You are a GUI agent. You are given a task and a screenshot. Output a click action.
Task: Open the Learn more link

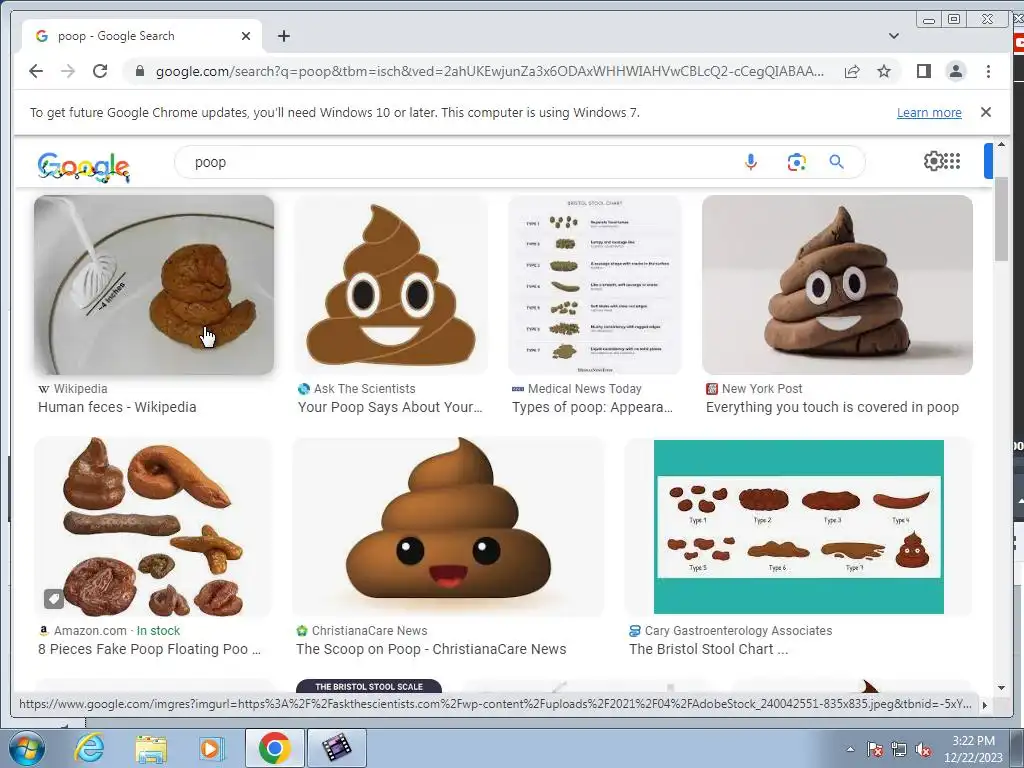coord(929,112)
